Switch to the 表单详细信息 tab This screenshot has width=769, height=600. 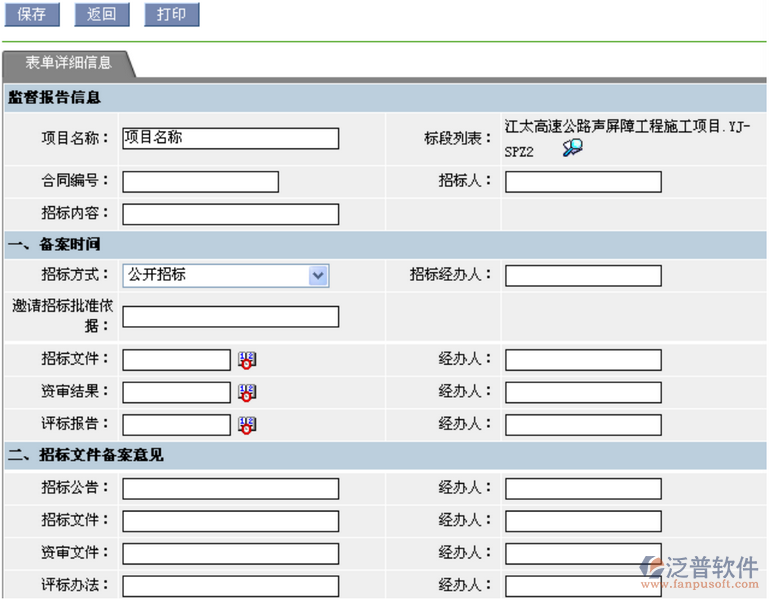tap(68, 63)
